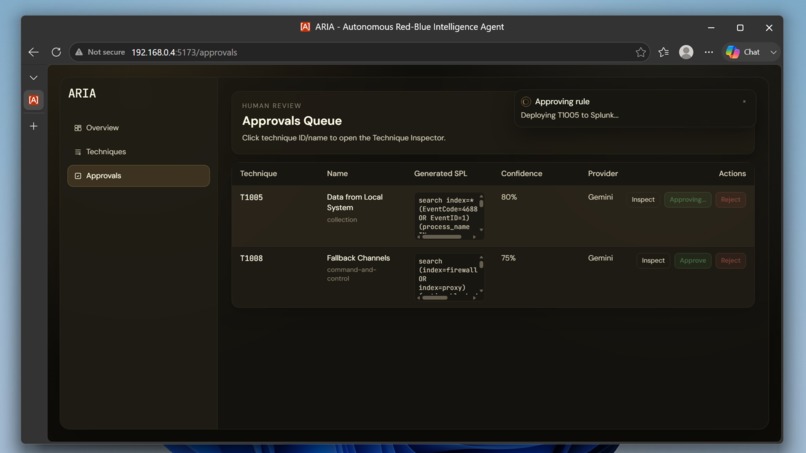The image size is (806, 453).
Task: Reject the T1005 rule
Action: coord(730,200)
